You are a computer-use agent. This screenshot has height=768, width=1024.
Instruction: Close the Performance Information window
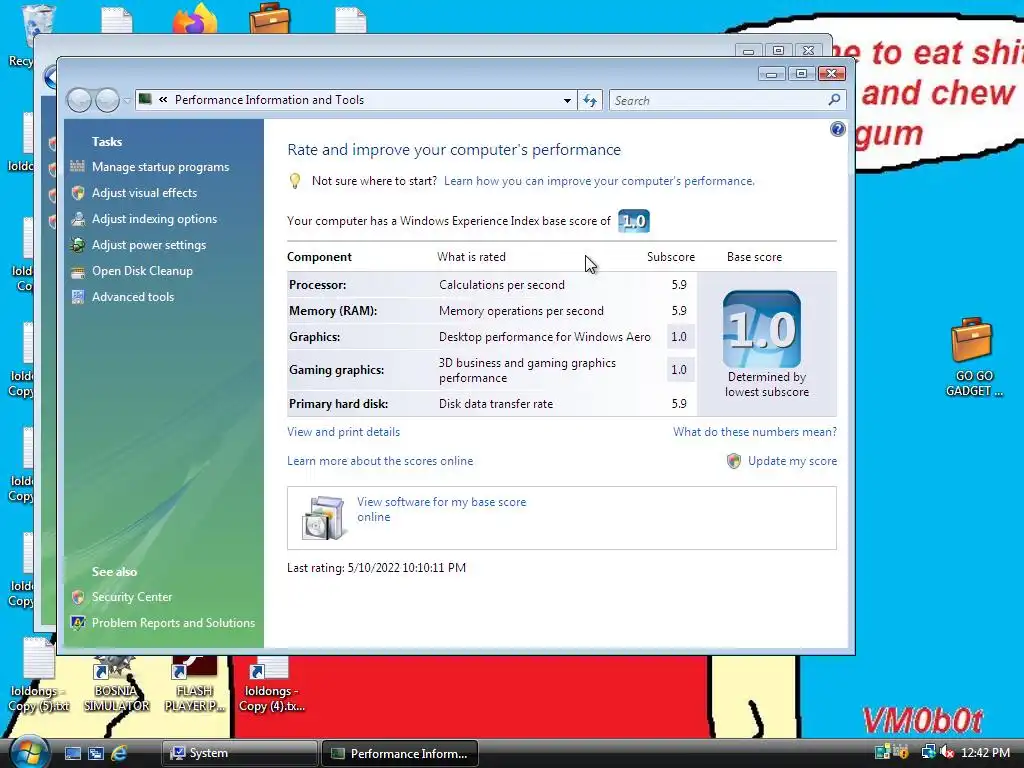(x=831, y=73)
